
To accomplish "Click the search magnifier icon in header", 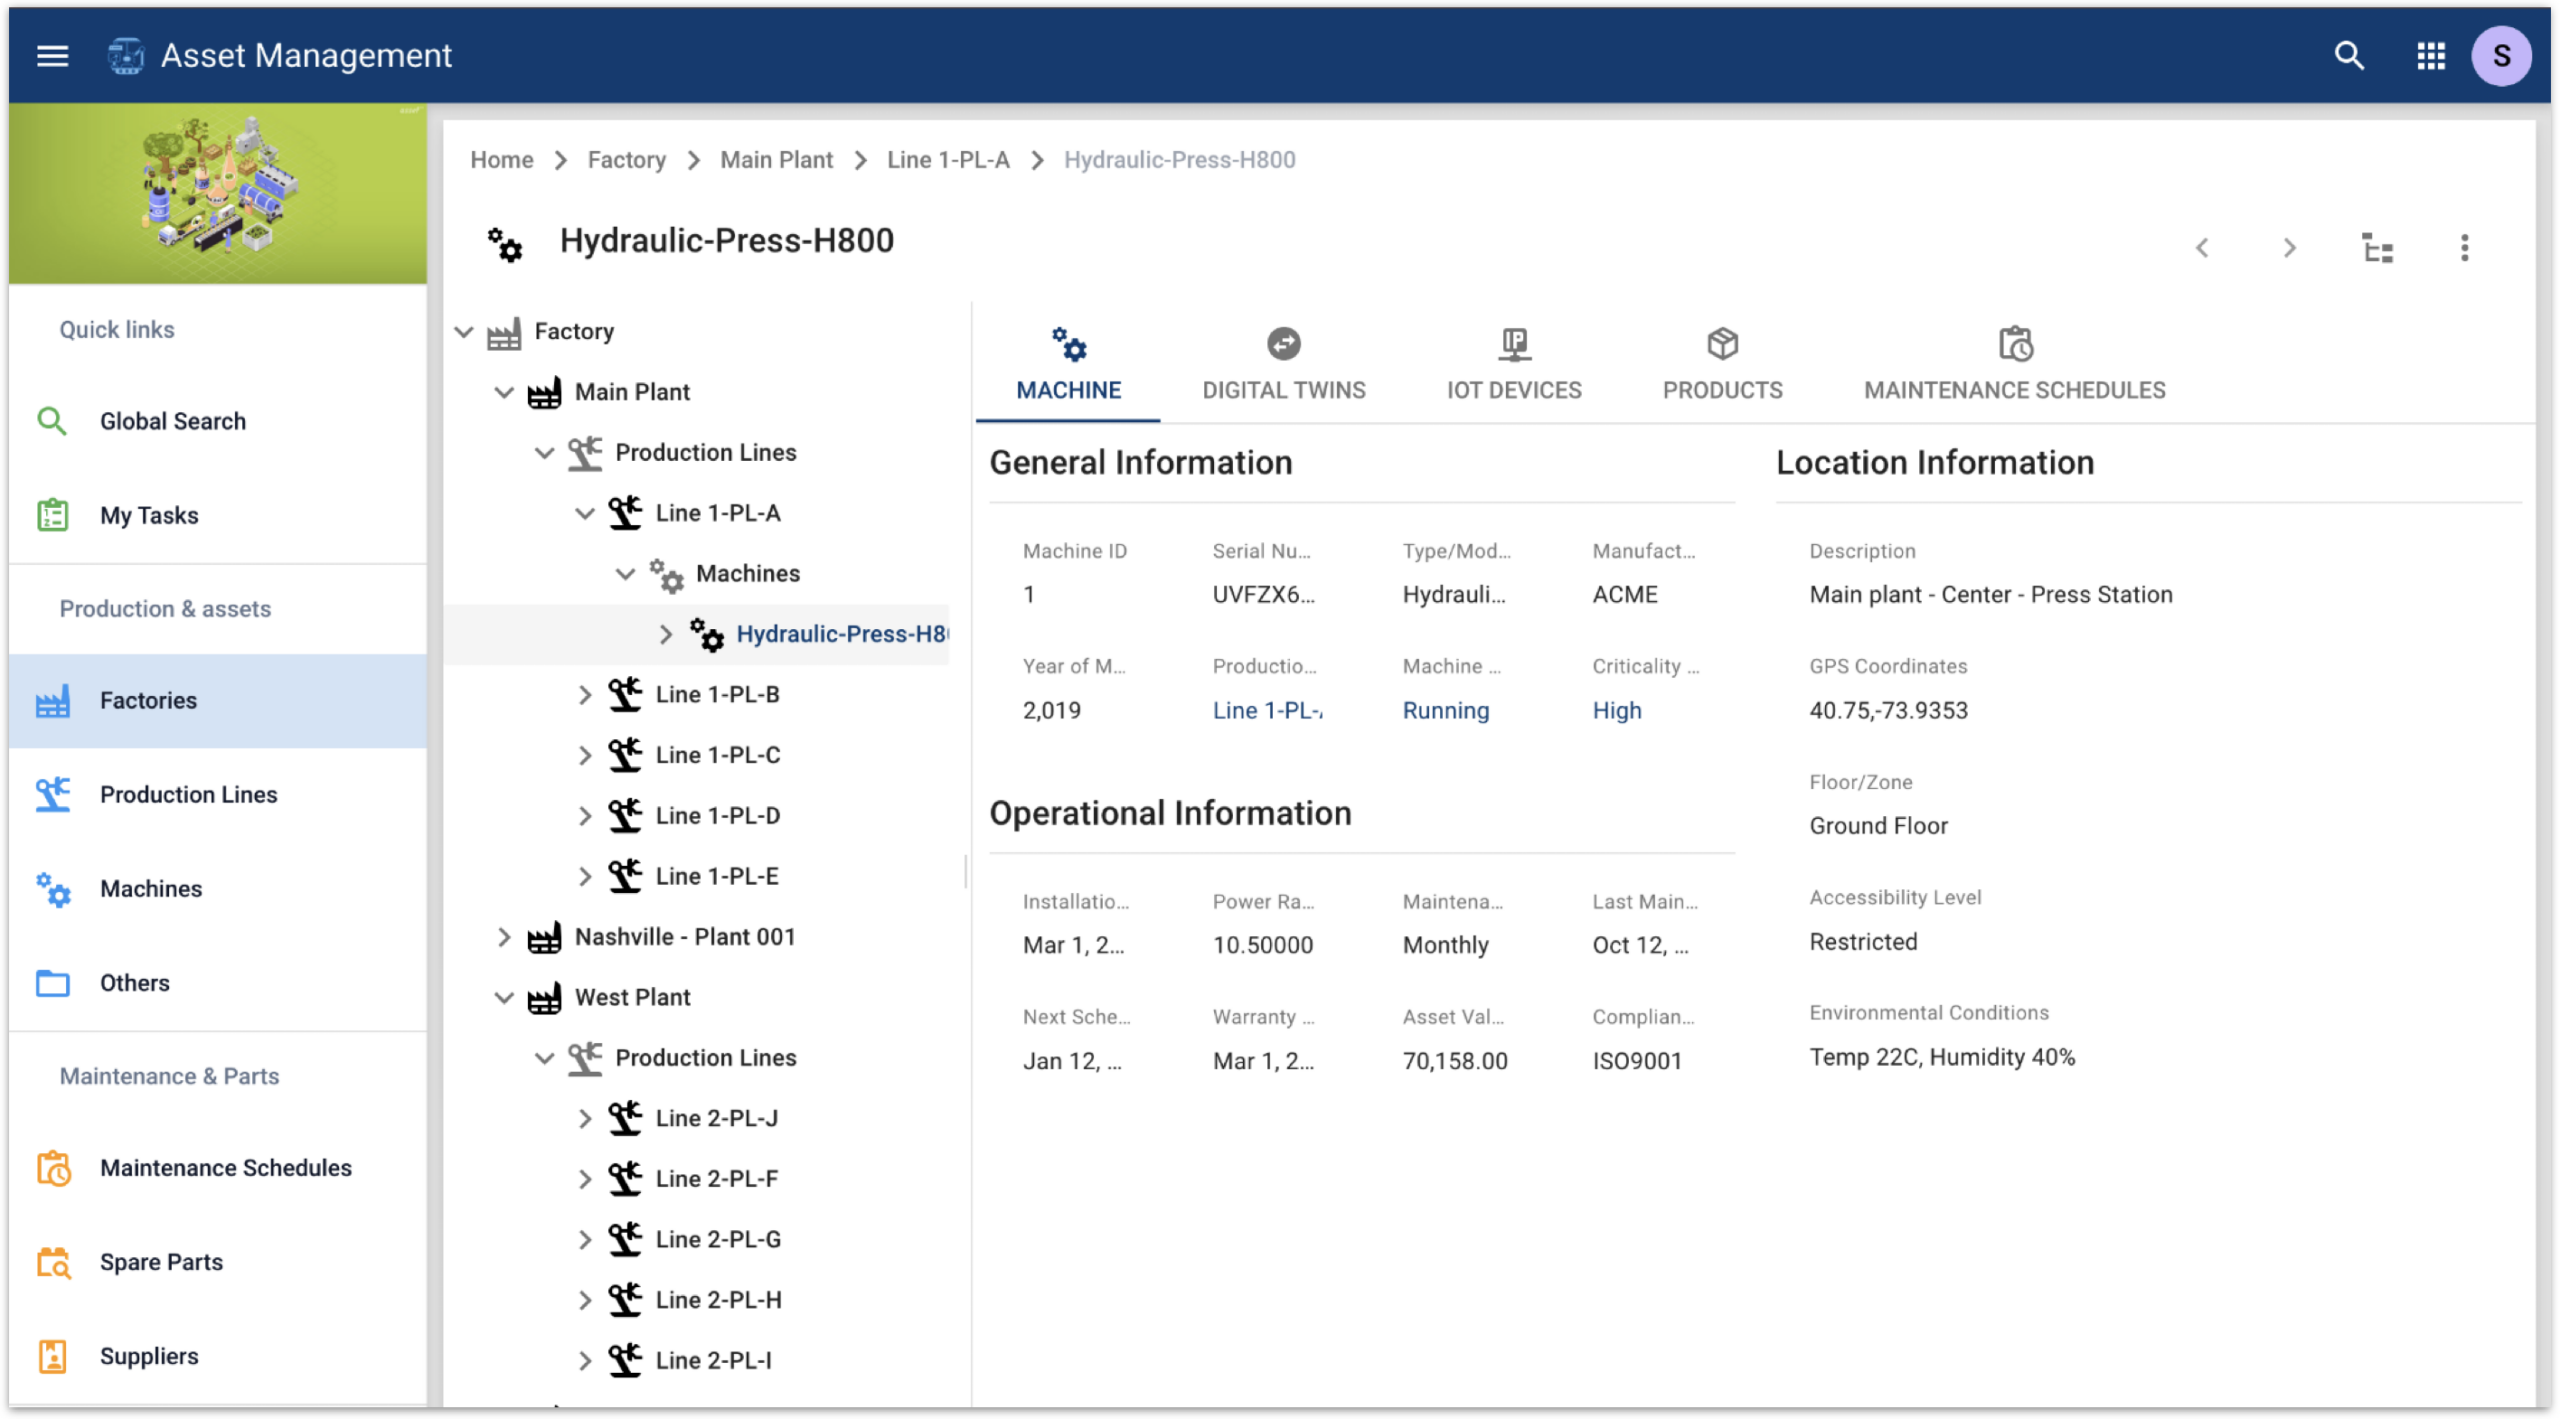I will point(2349,56).
